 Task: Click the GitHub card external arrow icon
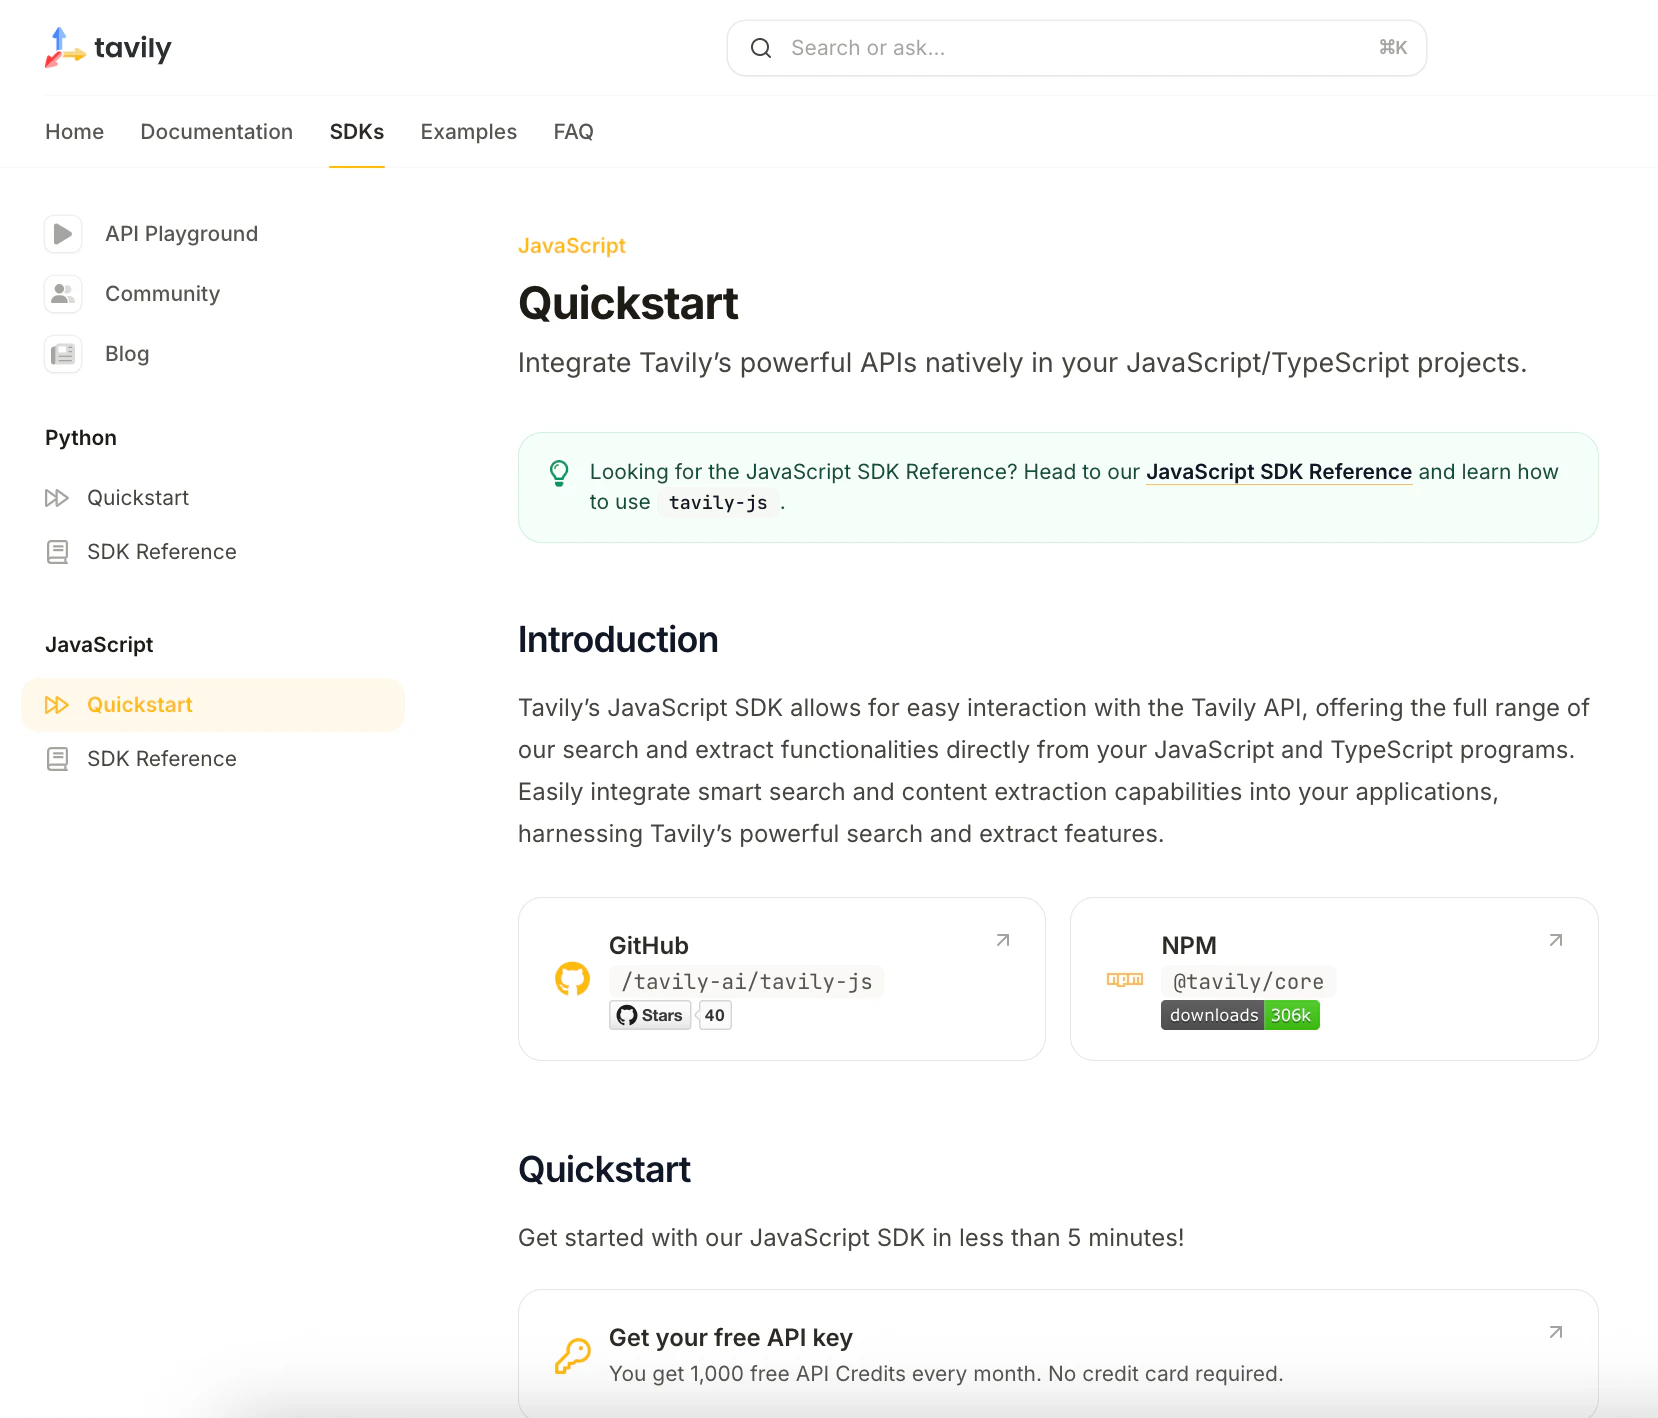1003,940
